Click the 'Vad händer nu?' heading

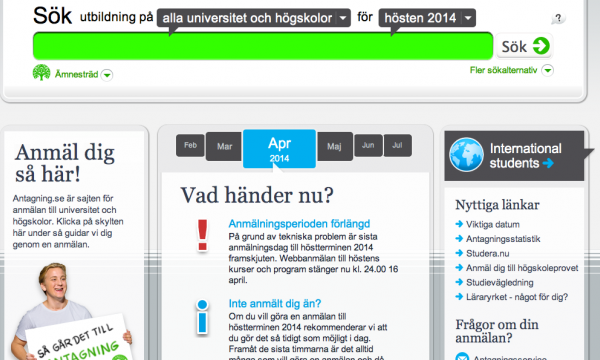tap(257, 195)
